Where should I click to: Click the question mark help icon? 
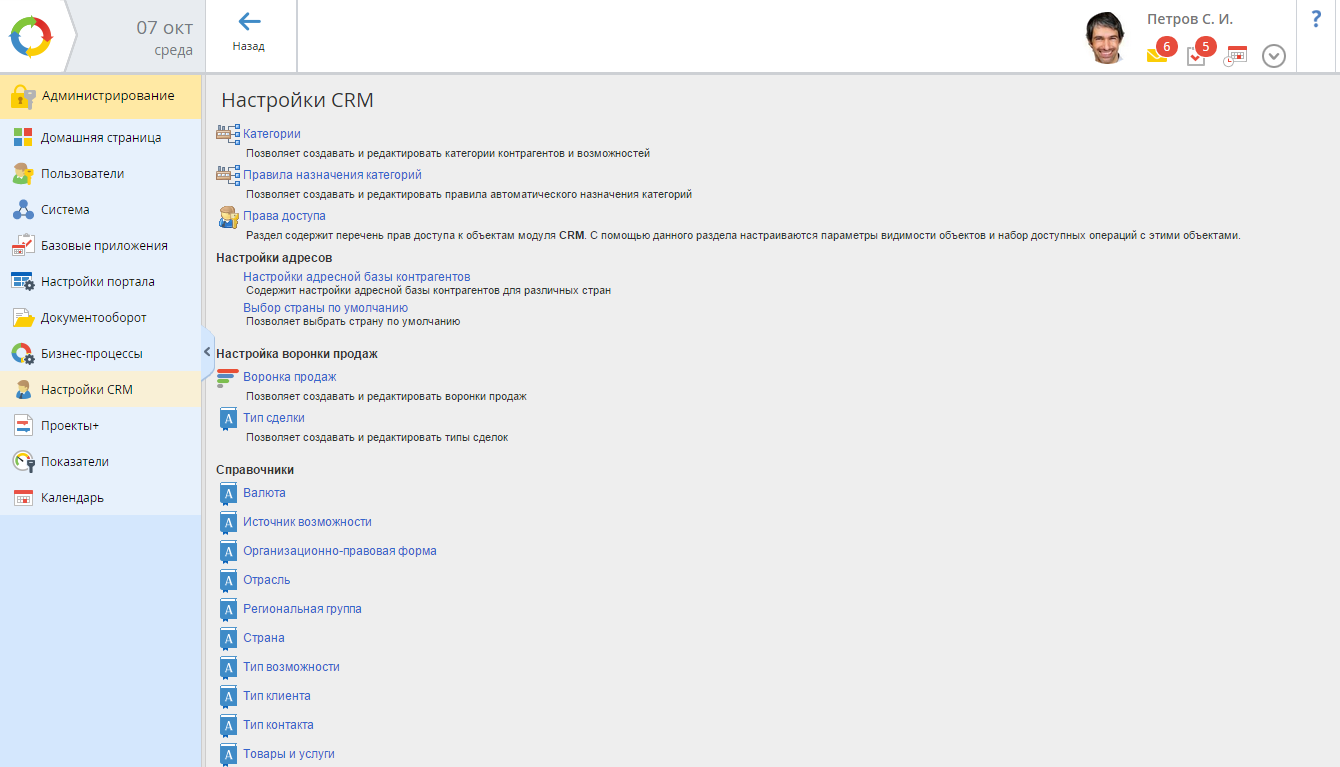1316,19
